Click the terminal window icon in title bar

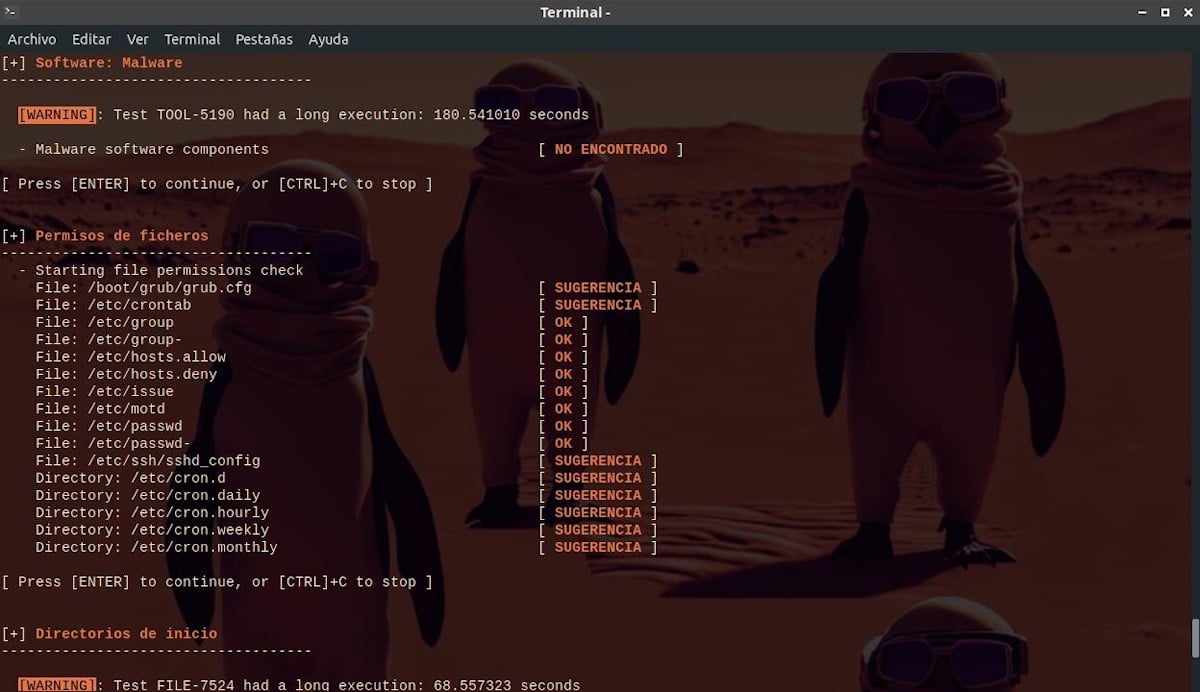click(12, 12)
